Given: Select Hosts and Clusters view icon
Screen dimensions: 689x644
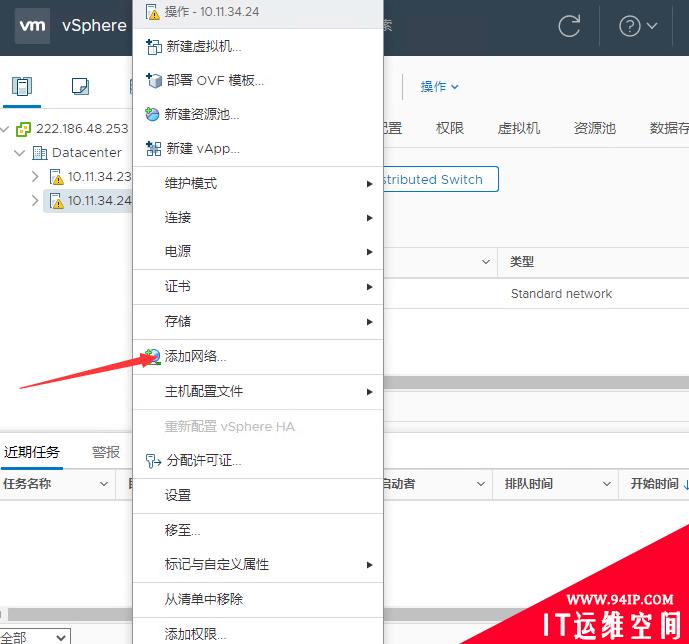Looking at the screenshot, I should [x=22, y=86].
